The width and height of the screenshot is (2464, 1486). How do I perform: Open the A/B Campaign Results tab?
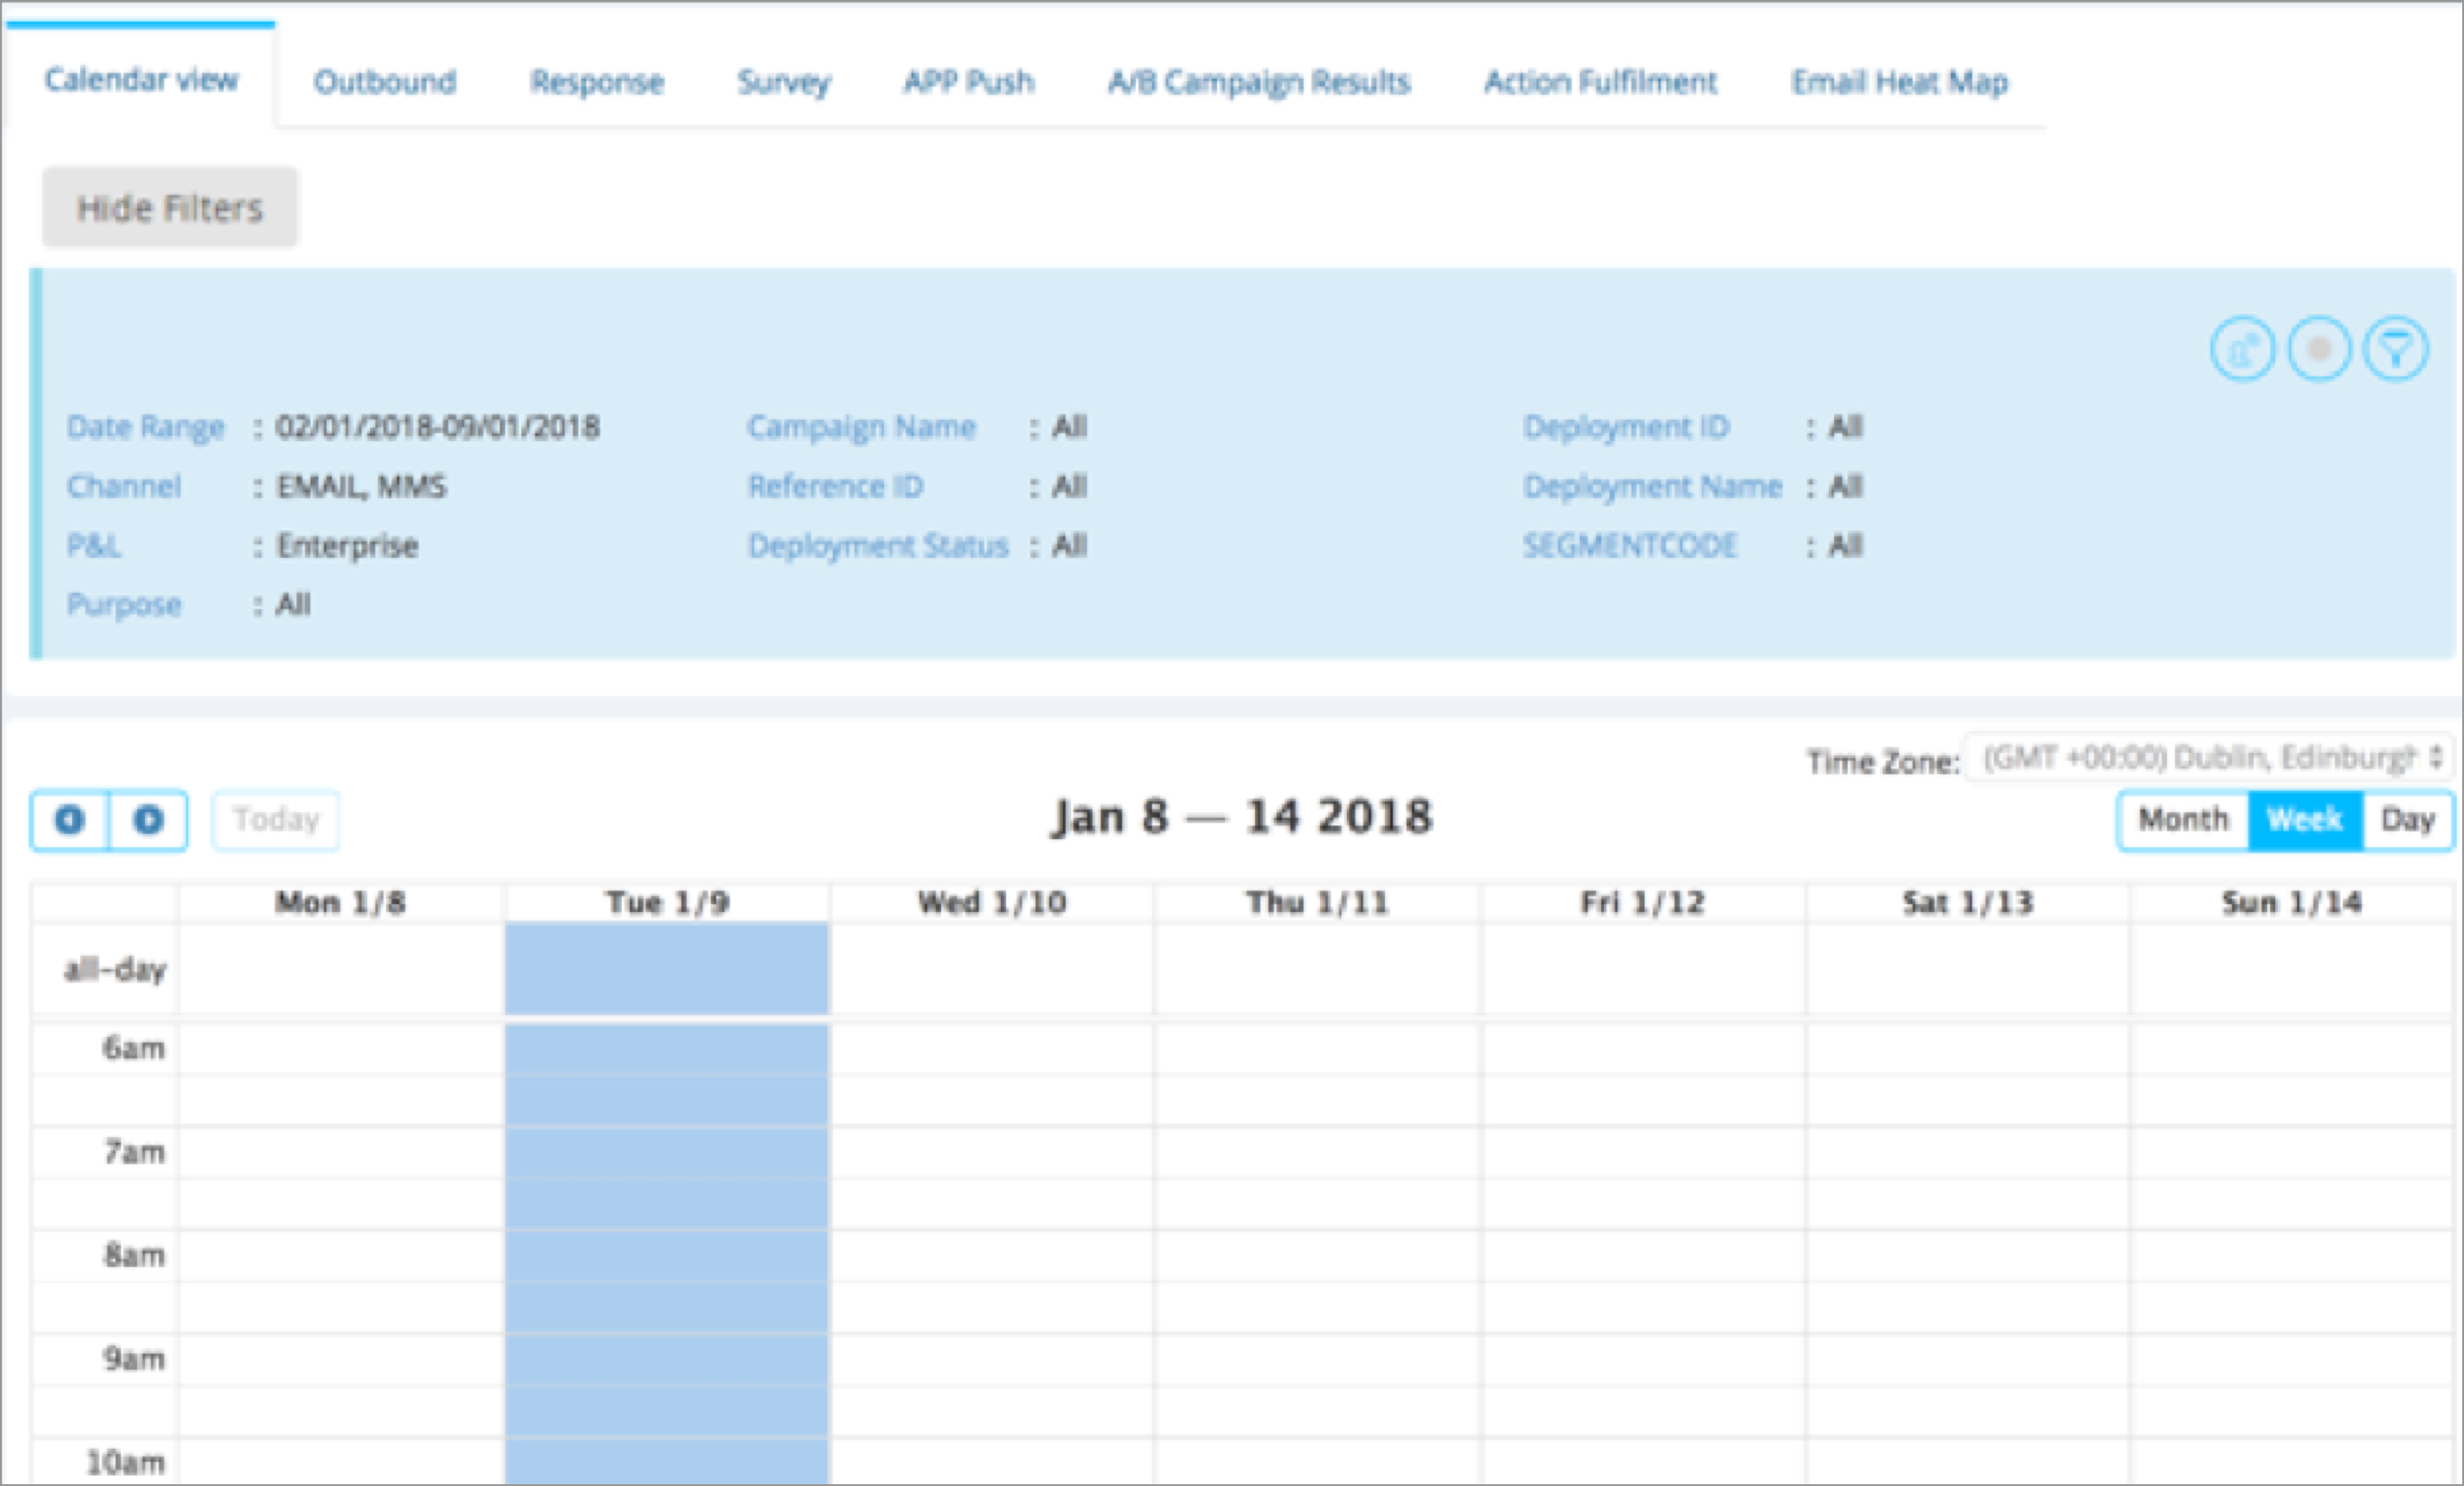click(1259, 81)
